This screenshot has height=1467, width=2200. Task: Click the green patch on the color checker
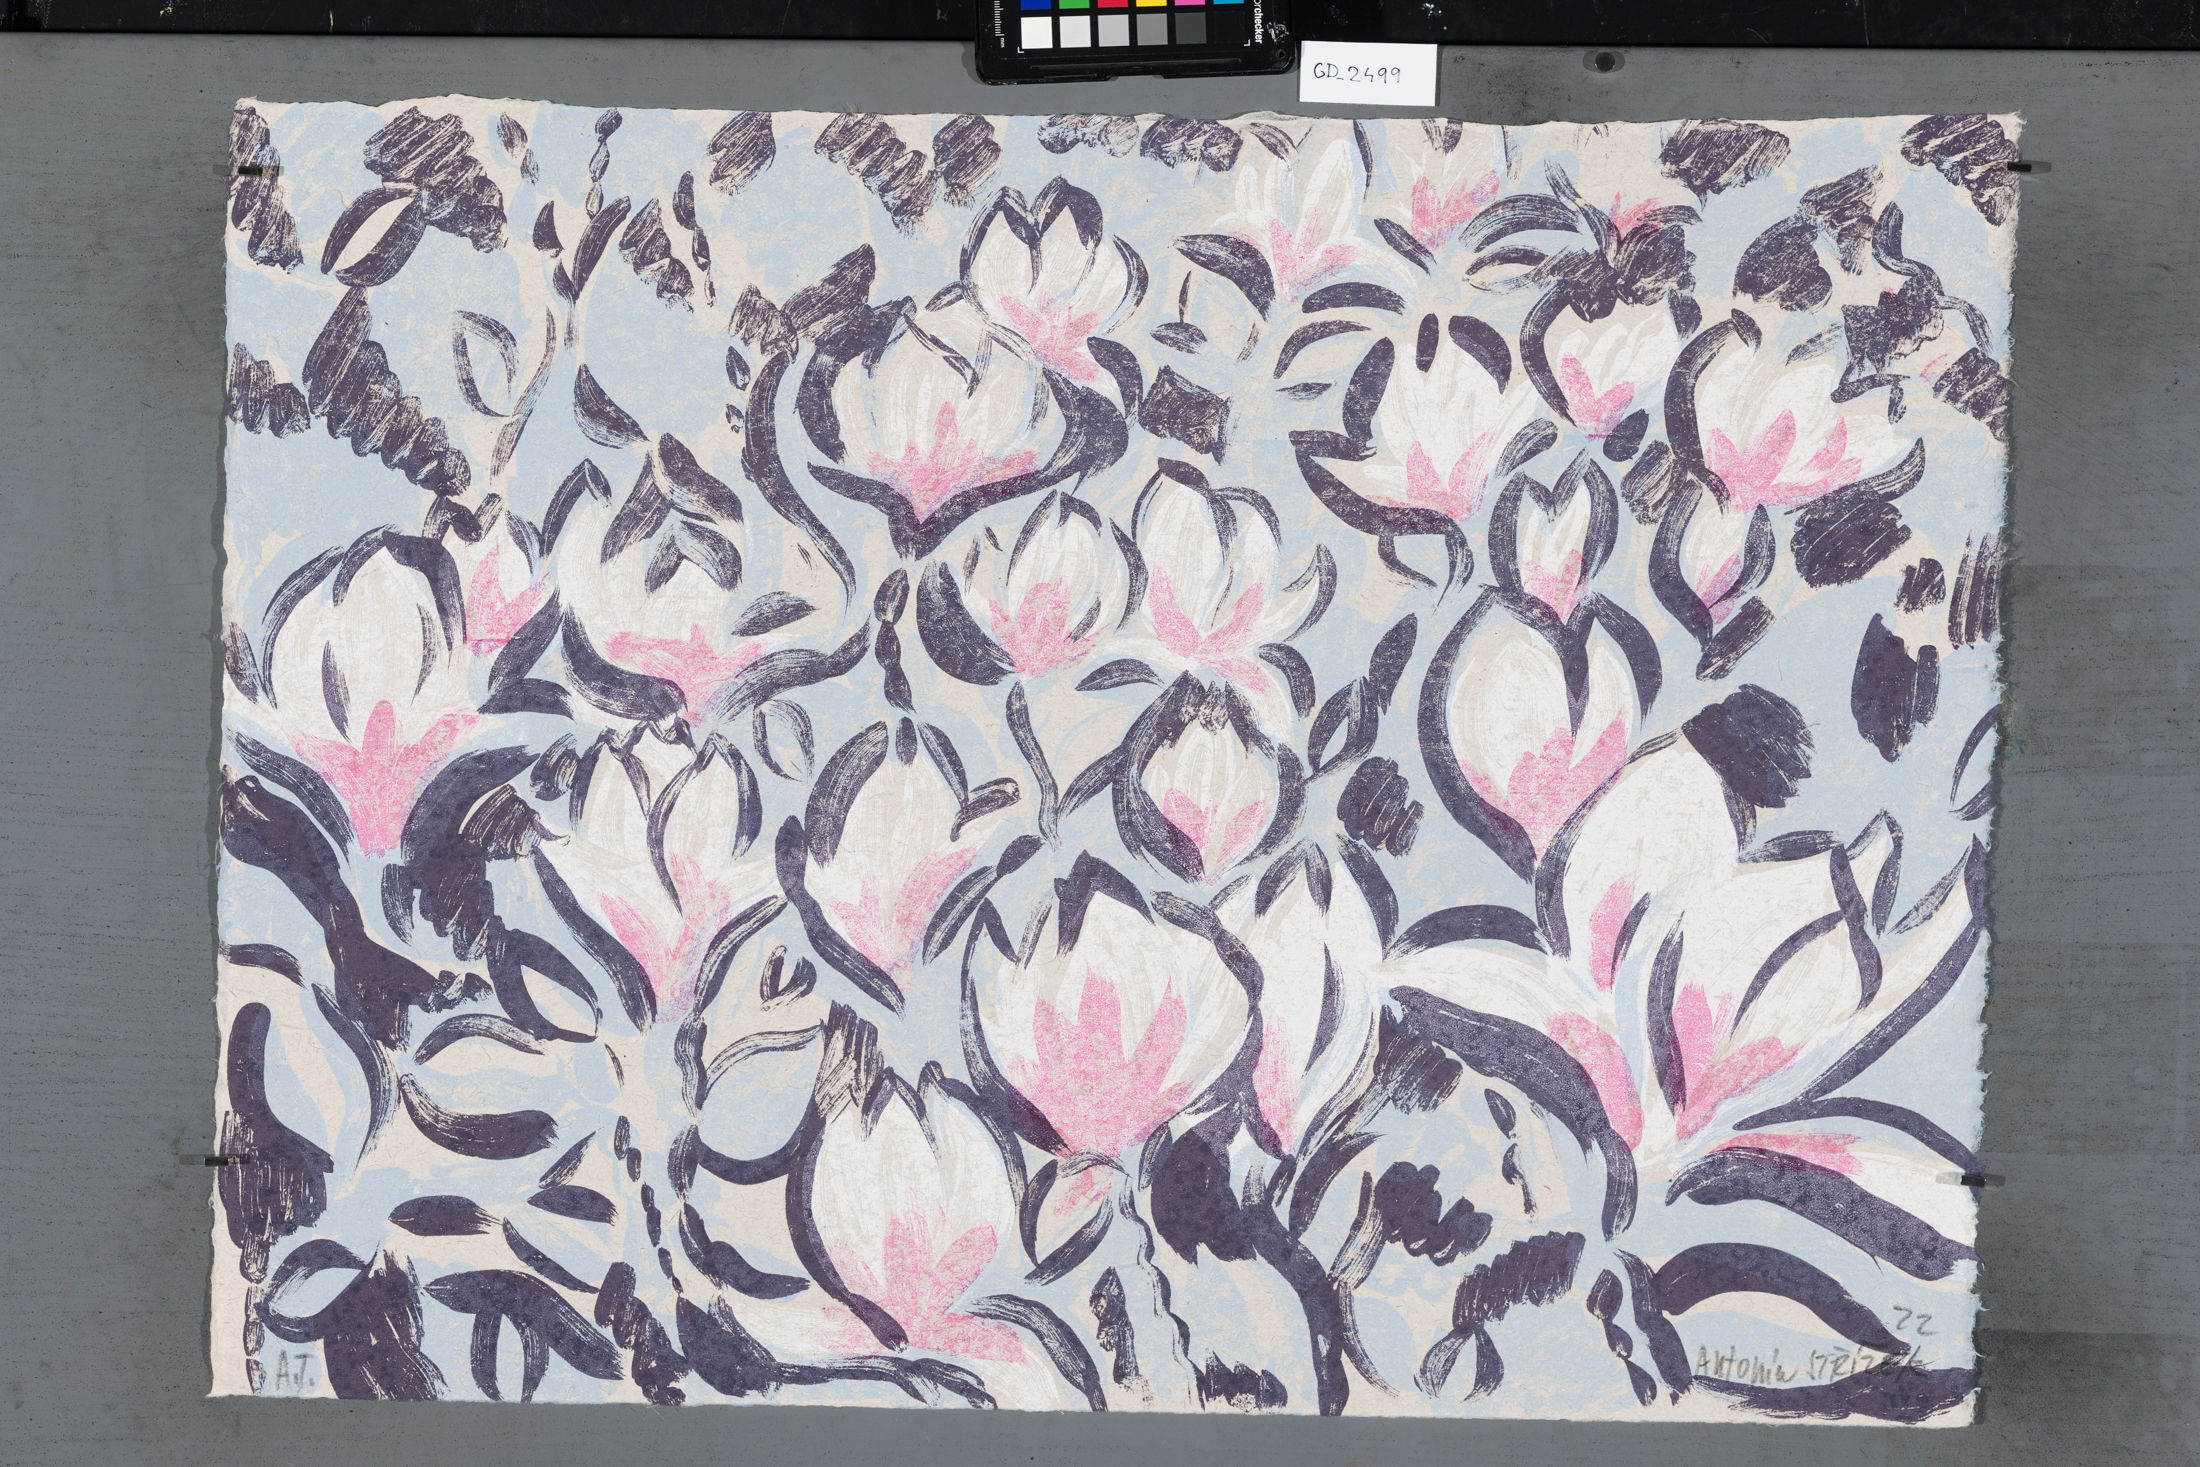coord(1072,6)
